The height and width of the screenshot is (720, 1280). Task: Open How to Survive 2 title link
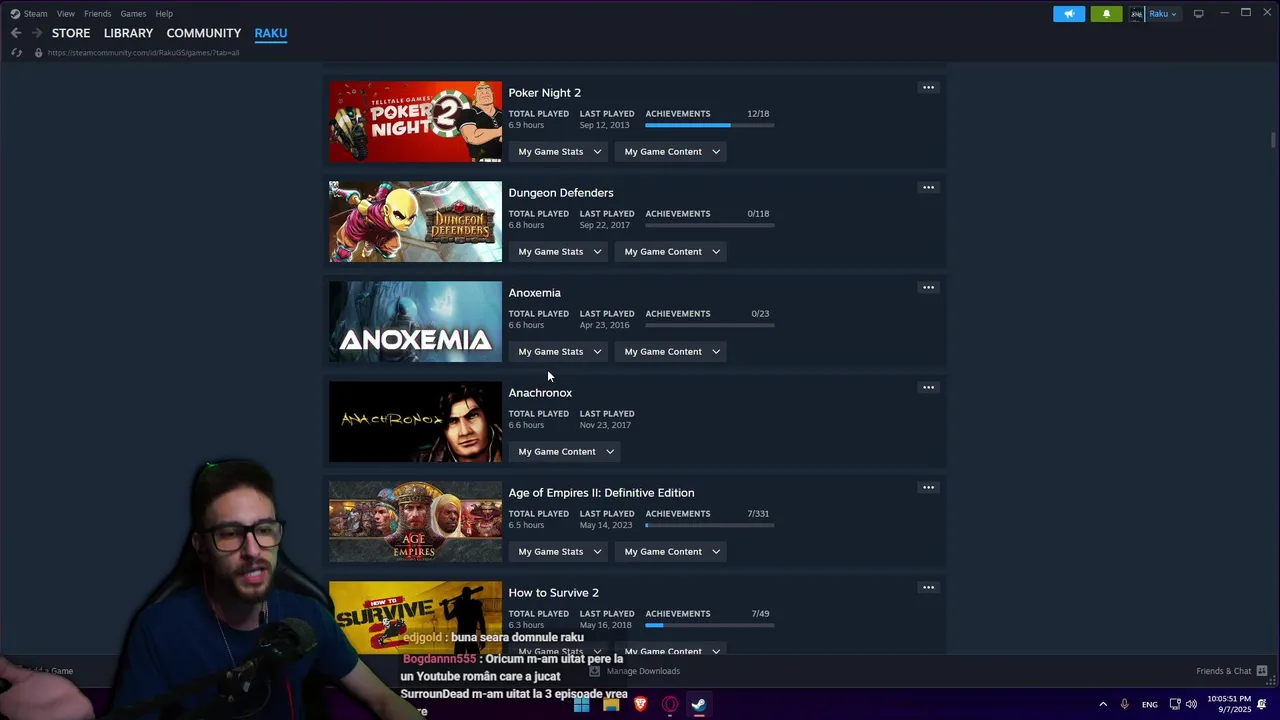point(553,593)
